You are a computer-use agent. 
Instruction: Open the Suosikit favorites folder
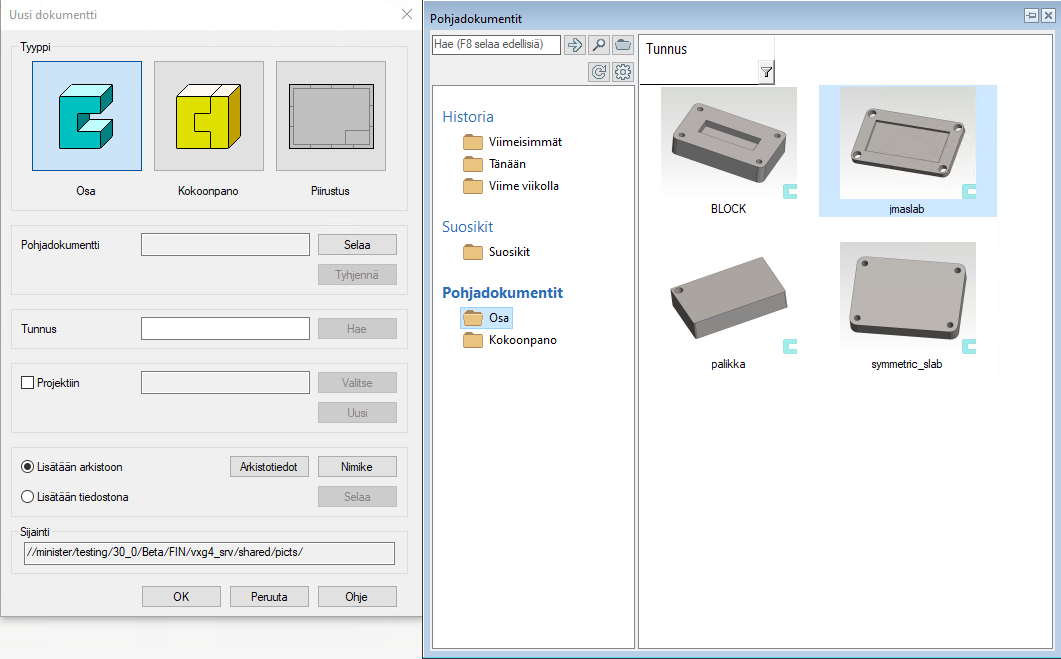[509, 252]
